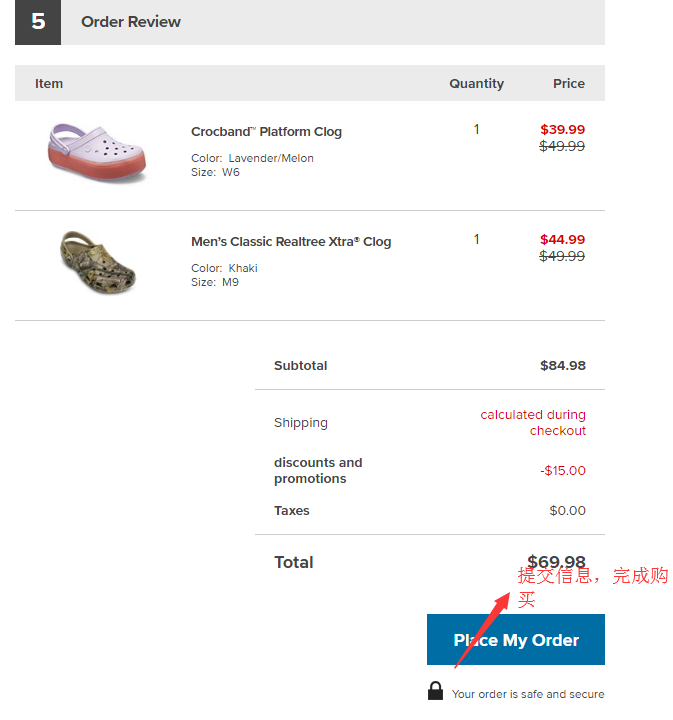Open the Crocband Platform Clog thumbnail
673x720 pixels.
(97, 152)
